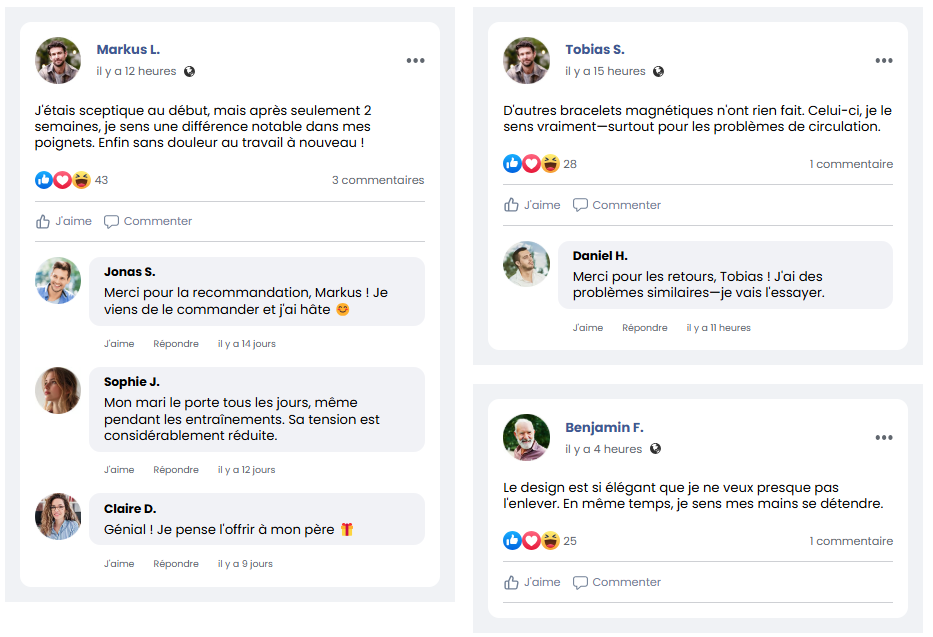Click the Commenter bubble icon under Tobias's post
Image resolution: width=933 pixels, height=637 pixels.
click(x=580, y=205)
